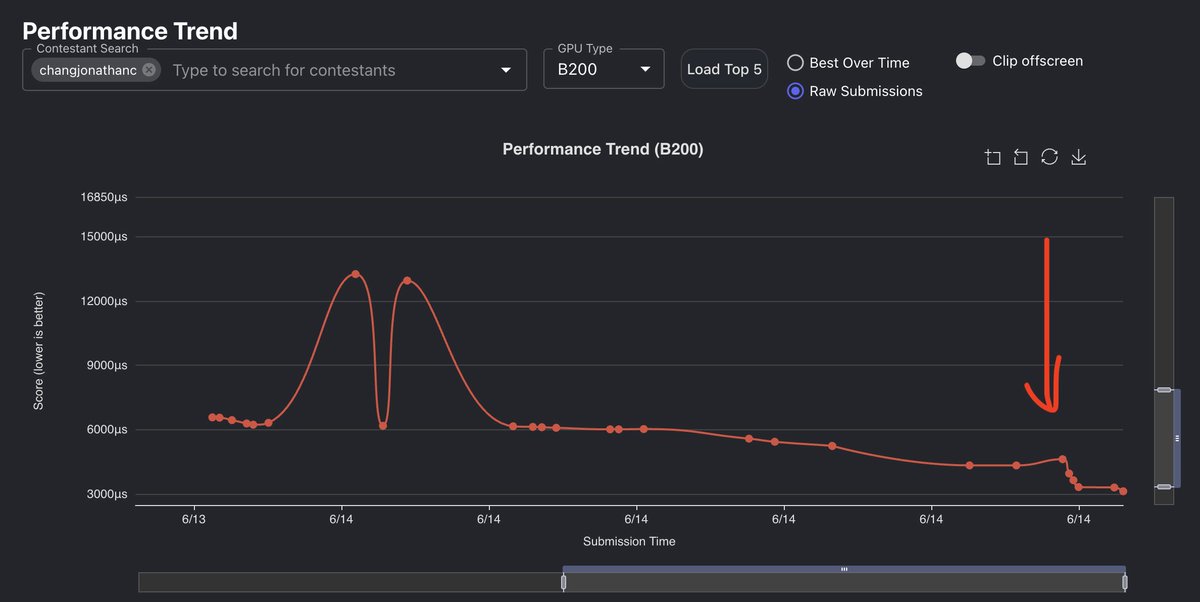Click the Performance Trend (B200) chart title
This screenshot has width=1200, height=602.
click(x=603, y=149)
